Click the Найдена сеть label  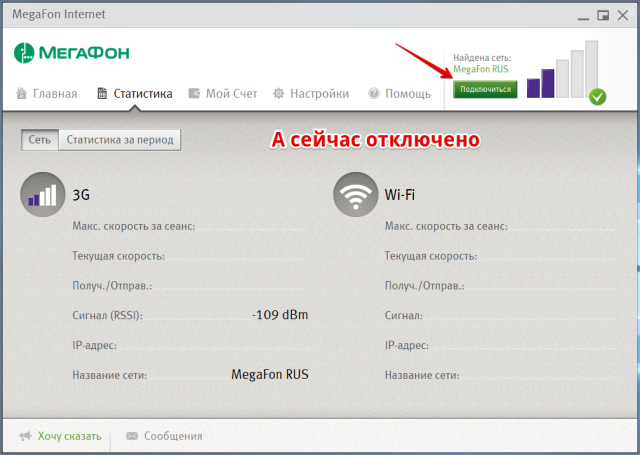(x=482, y=58)
